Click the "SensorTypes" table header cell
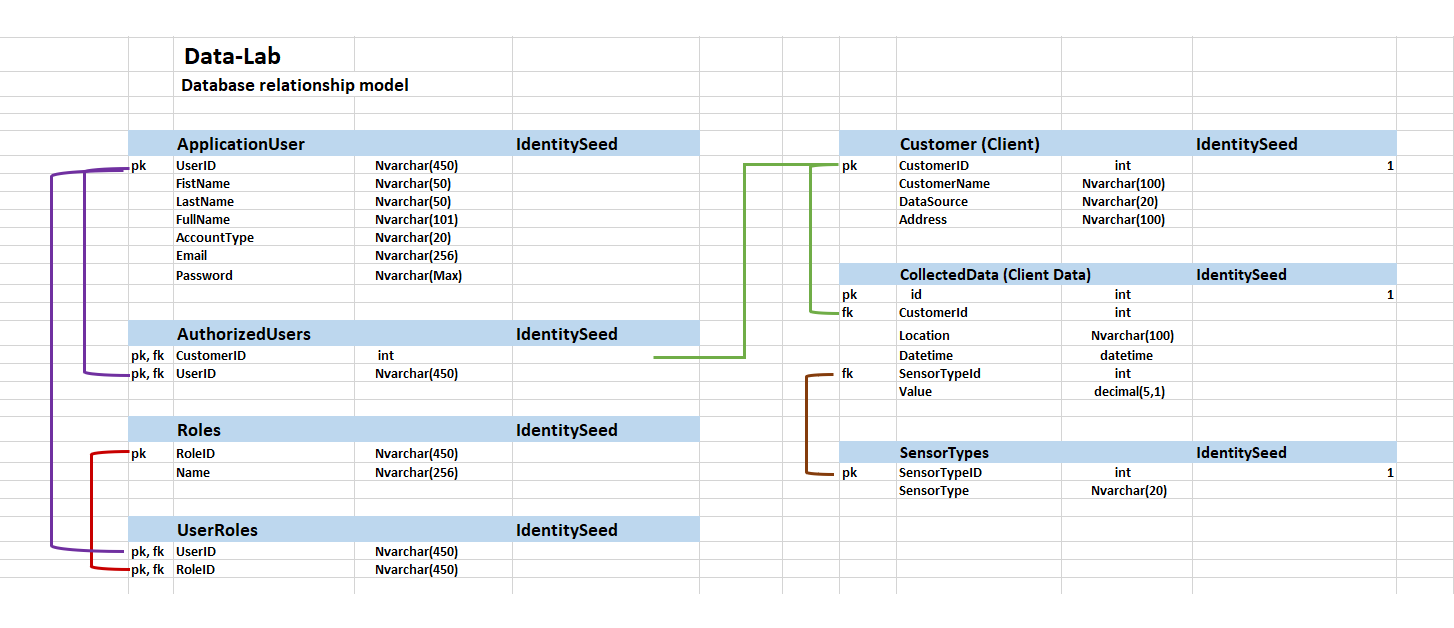 (944, 452)
